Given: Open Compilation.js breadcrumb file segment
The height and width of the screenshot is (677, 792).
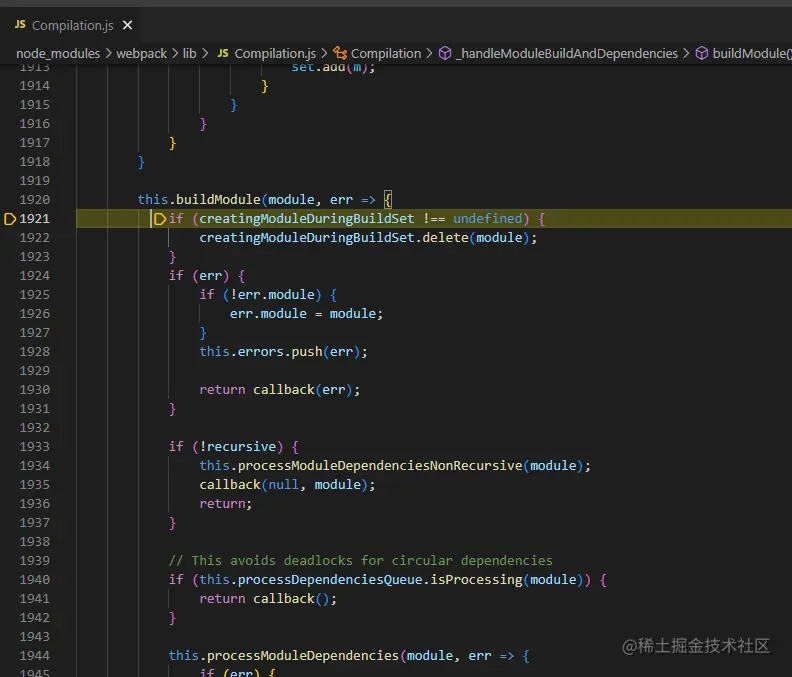Looking at the screenshot, I should 275,54.
